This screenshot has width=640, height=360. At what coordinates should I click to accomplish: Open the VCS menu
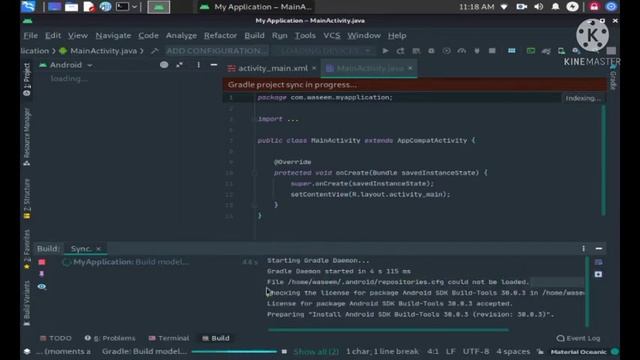pos(332,36)
